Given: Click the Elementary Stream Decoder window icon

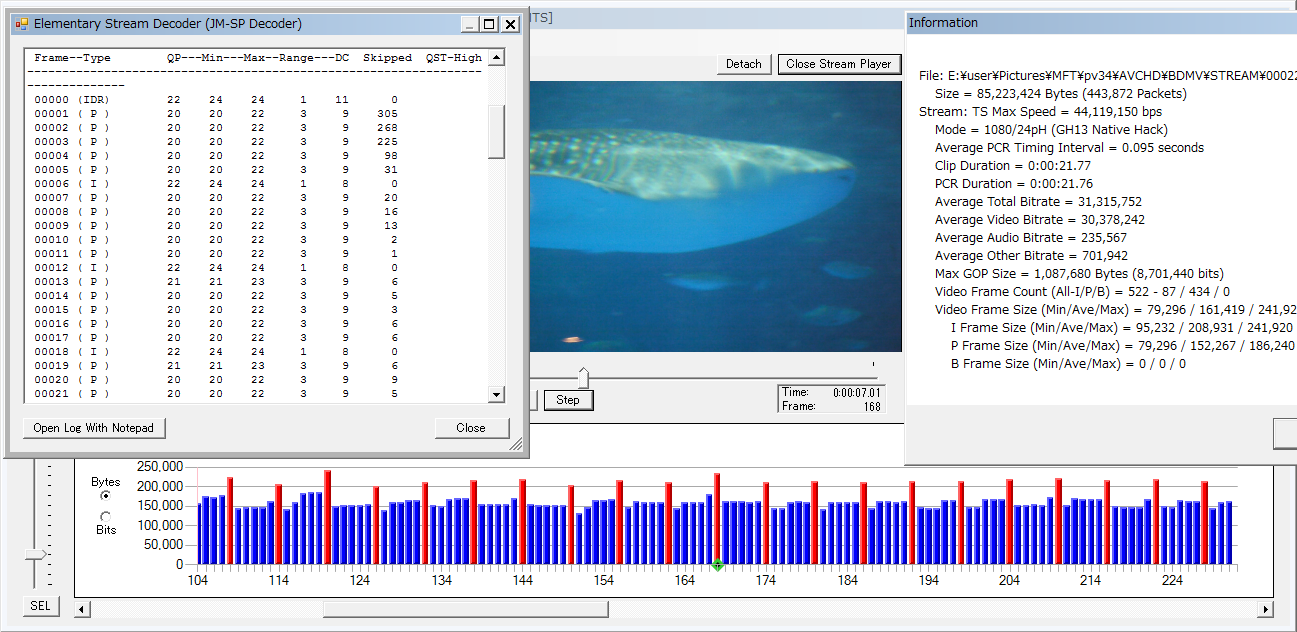Looking at the screenshot, I should click(21, 24).
